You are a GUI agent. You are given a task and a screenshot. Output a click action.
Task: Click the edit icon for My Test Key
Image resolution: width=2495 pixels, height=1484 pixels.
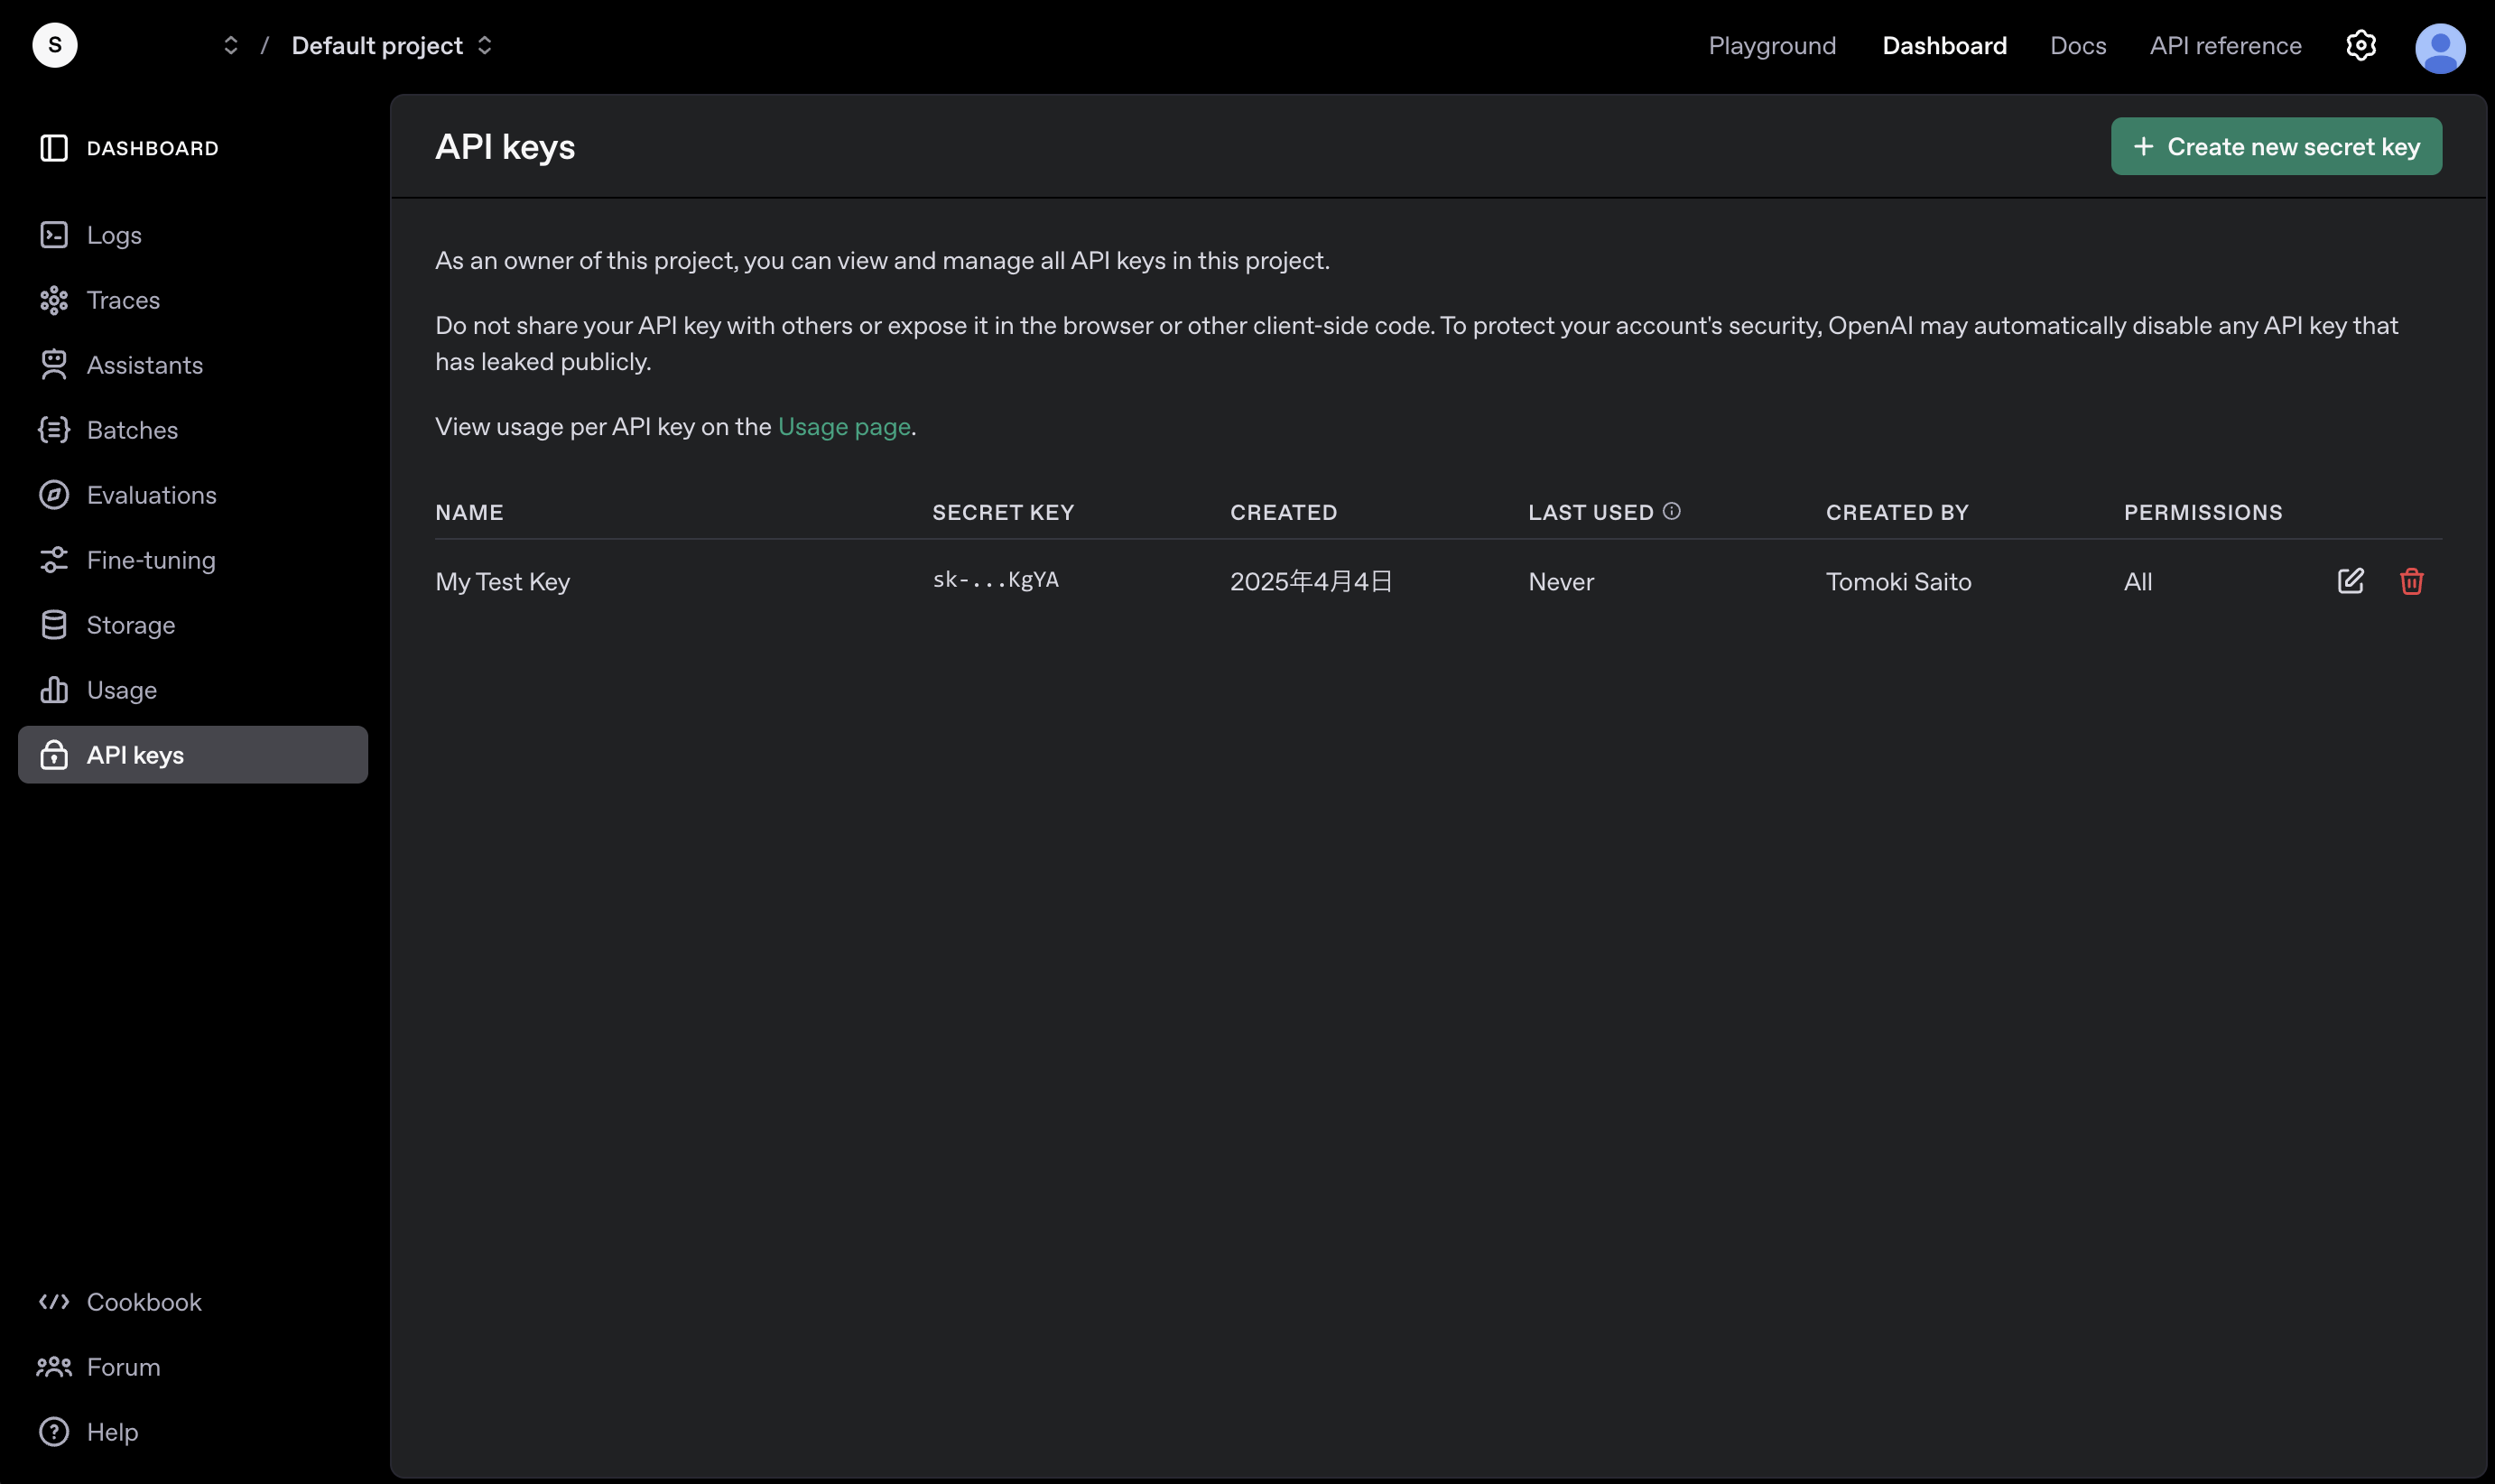coord(2350,581)
